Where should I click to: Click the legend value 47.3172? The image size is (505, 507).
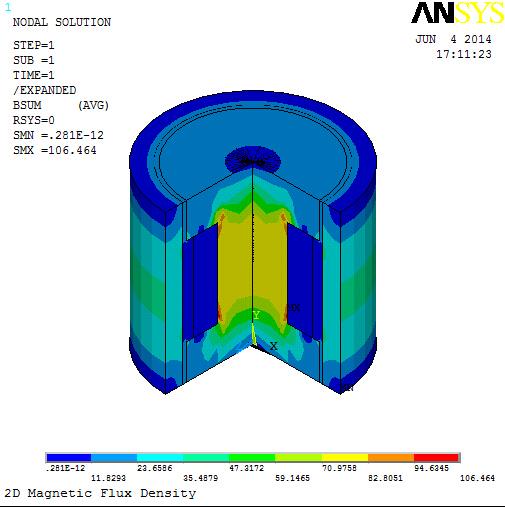[x=247, y=468]
